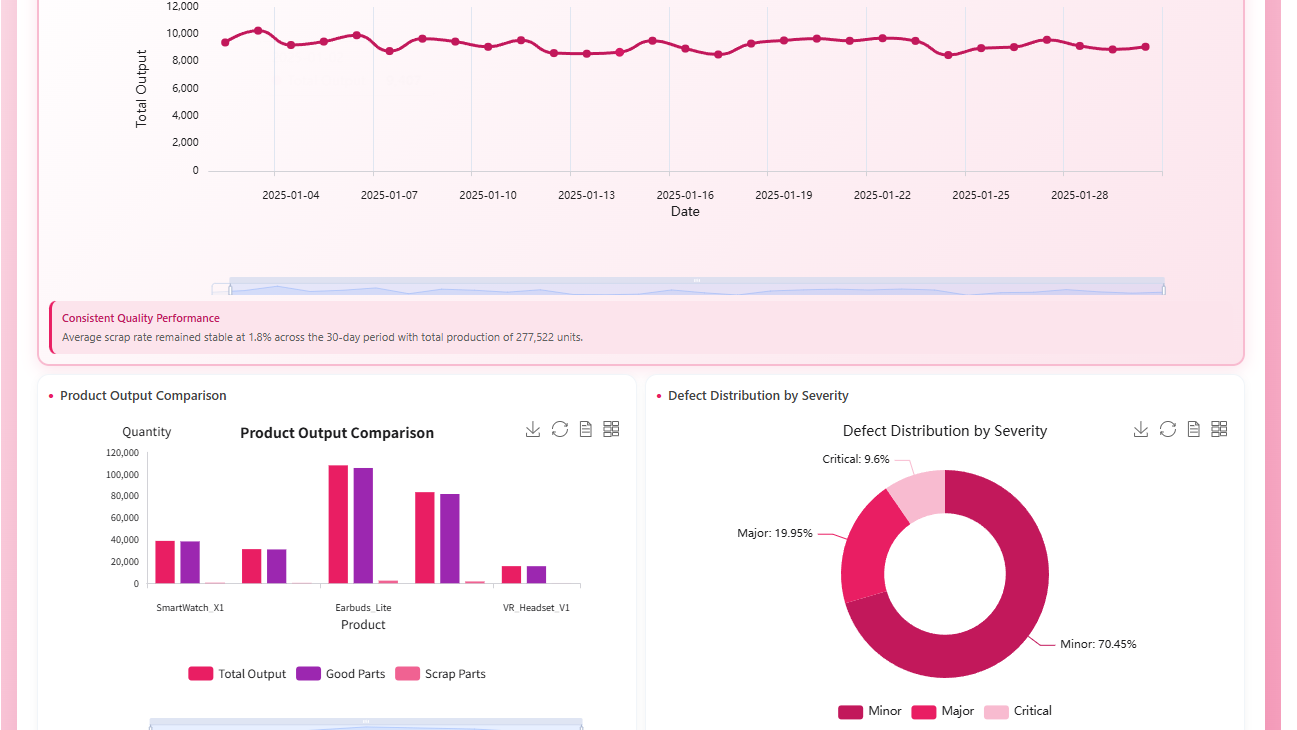Click the '2025-01-13' date axis label
Screen dimensions: 1297x730
pyautogui.click(x=587, y=195)
